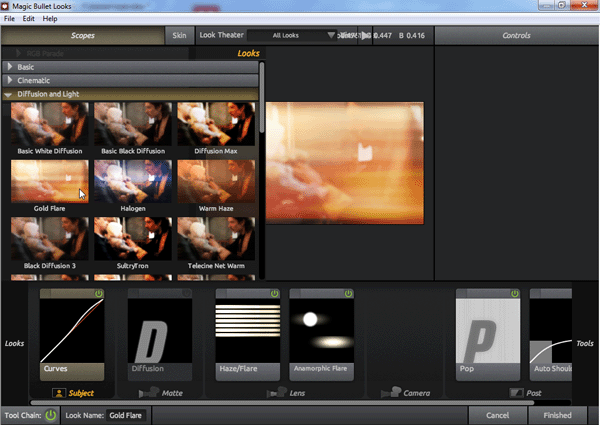Expand the RGB Parade scope

[x=18, y=53]
